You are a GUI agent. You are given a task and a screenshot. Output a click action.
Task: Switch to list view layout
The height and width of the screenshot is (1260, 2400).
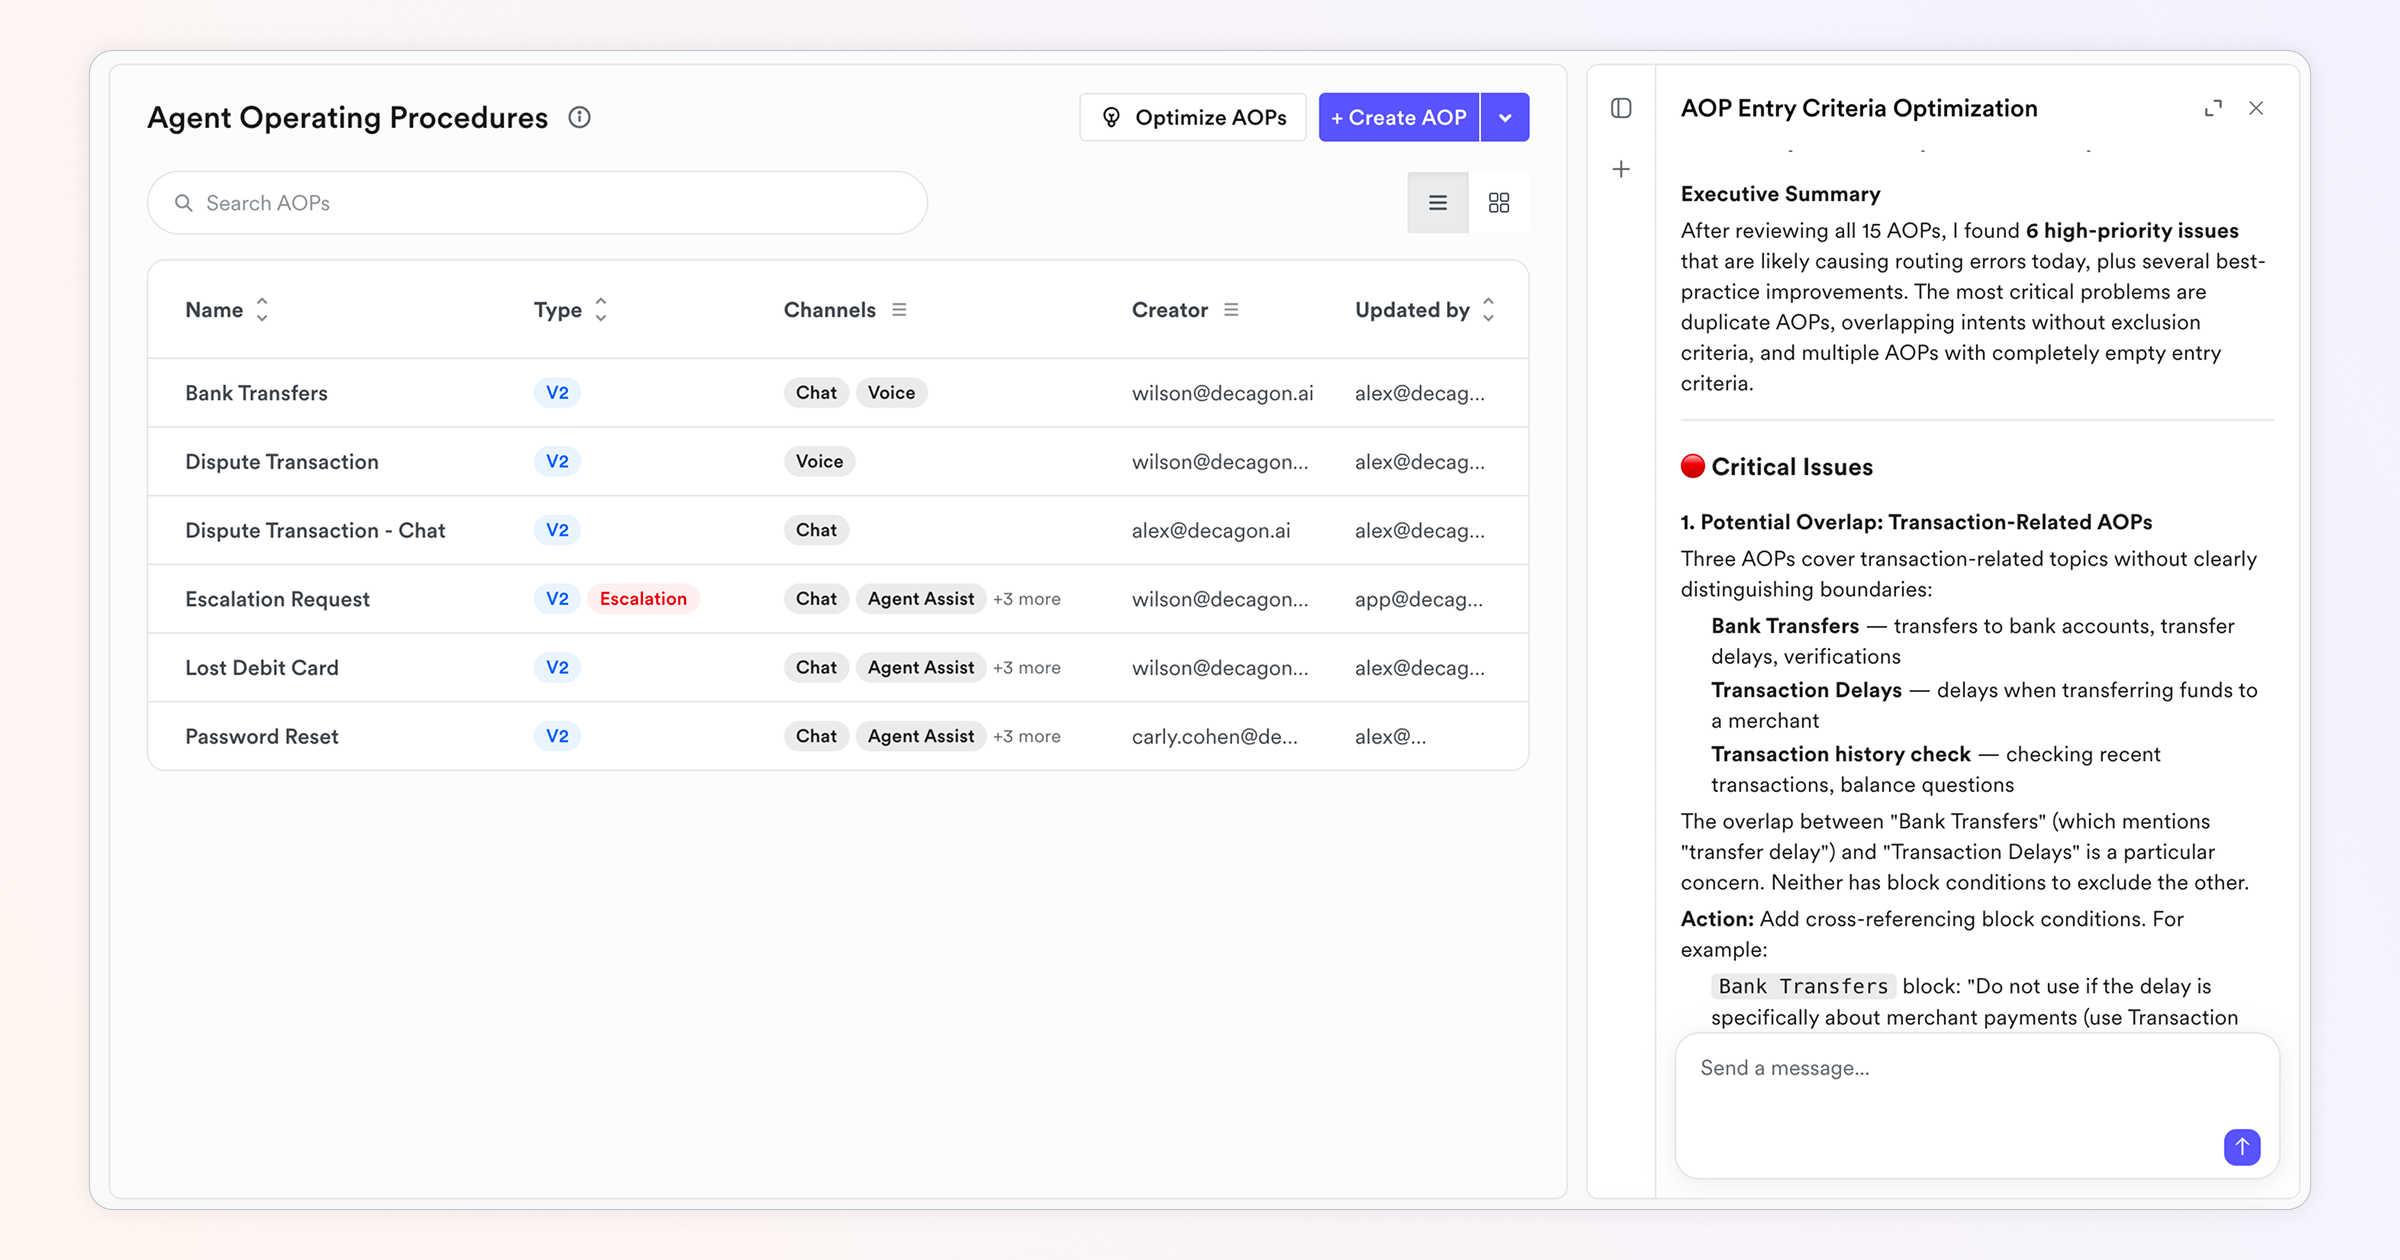[1437, 203]
